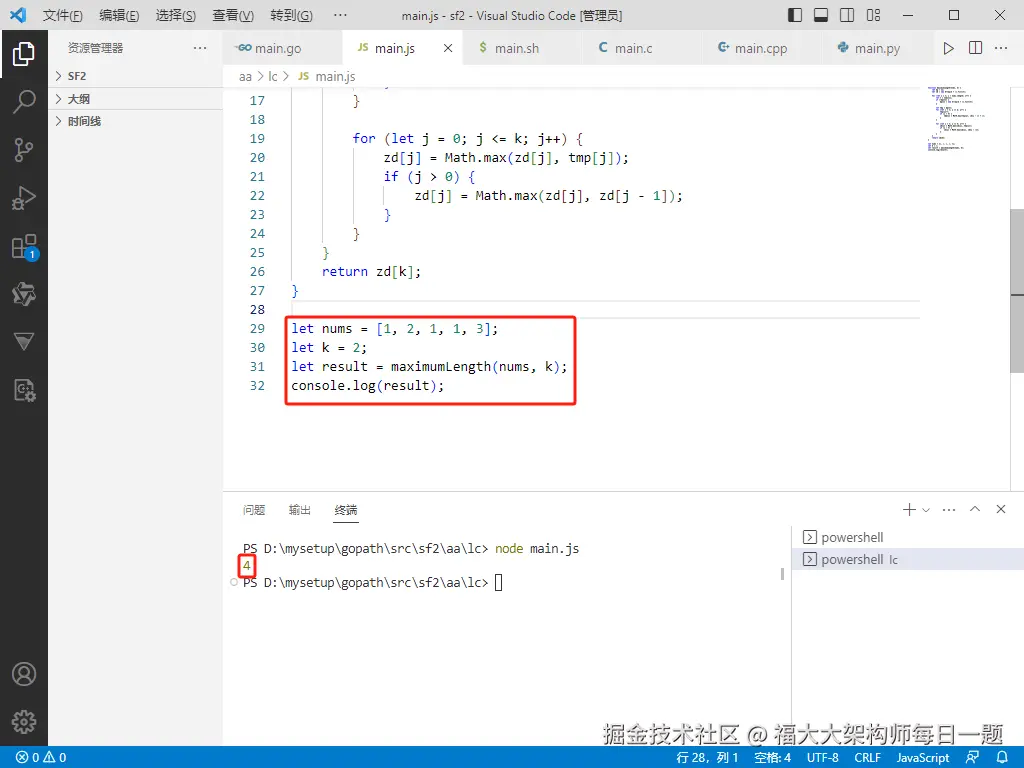Open notifications bell in status bar
The height and width of the screenshot is (768, 1024).
click(x=1002, y=757)
